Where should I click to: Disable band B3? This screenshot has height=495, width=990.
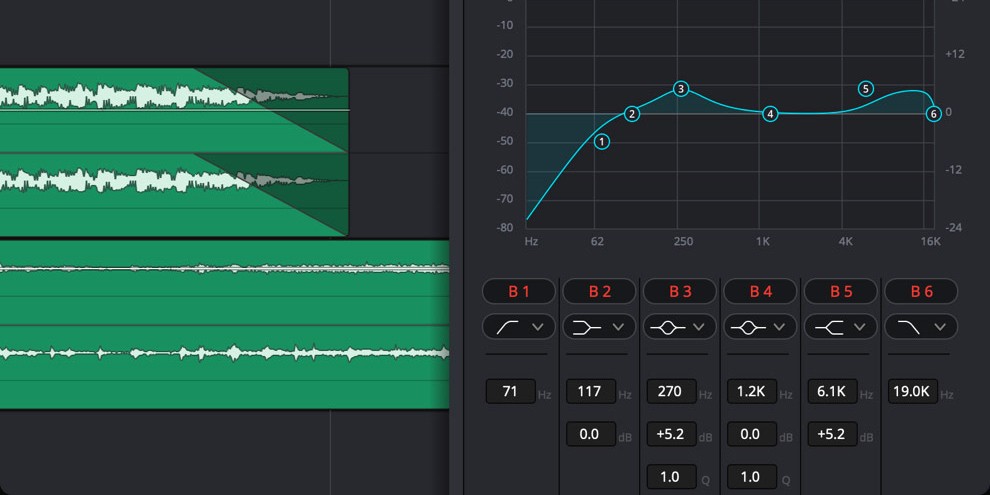point(680,291)
